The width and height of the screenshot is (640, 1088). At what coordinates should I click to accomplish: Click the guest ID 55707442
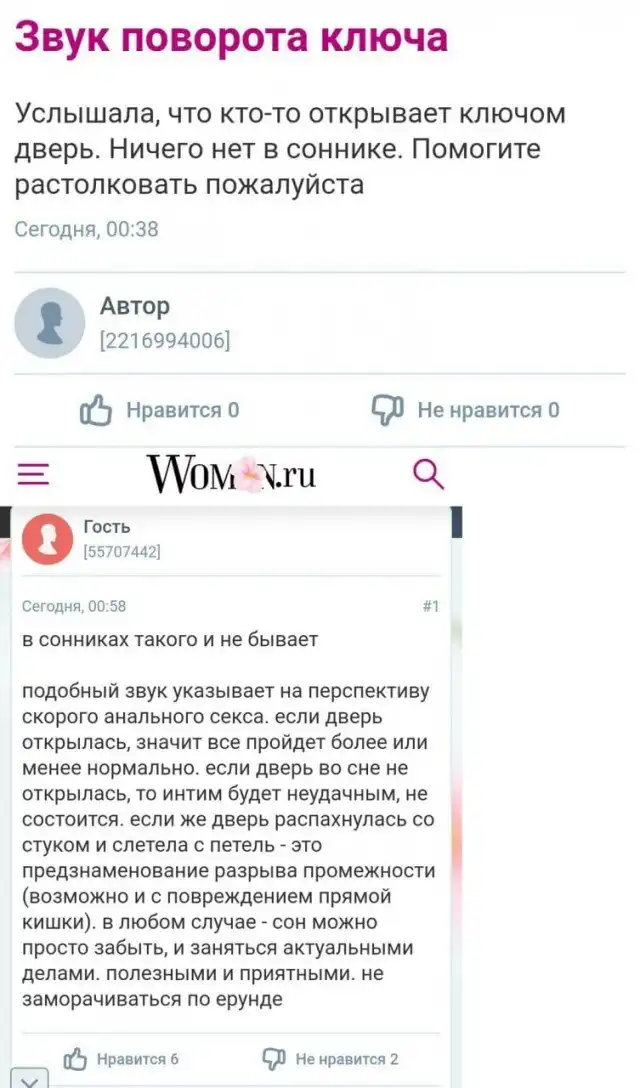[121, 552]
